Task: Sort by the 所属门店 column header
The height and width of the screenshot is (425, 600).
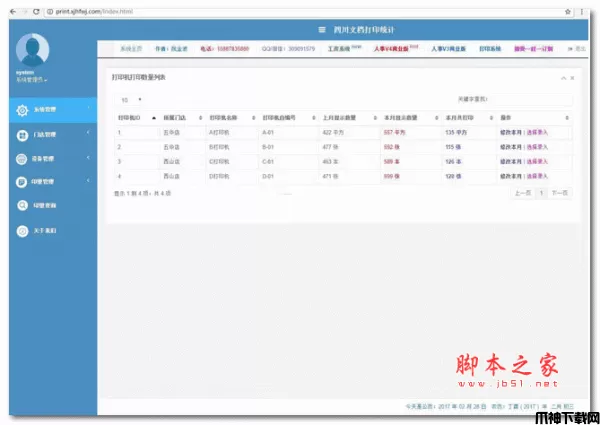Action: 183,118
